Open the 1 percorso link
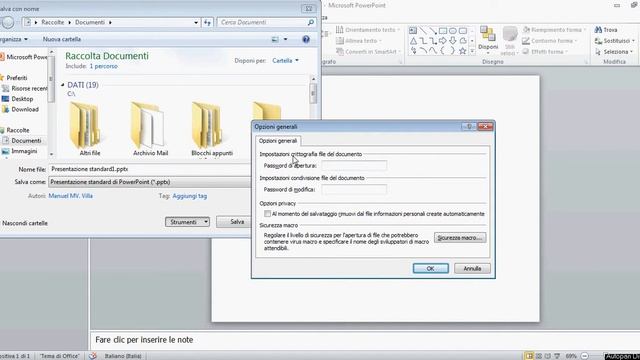This screenshot has height=360, width=640. point(104,66)
